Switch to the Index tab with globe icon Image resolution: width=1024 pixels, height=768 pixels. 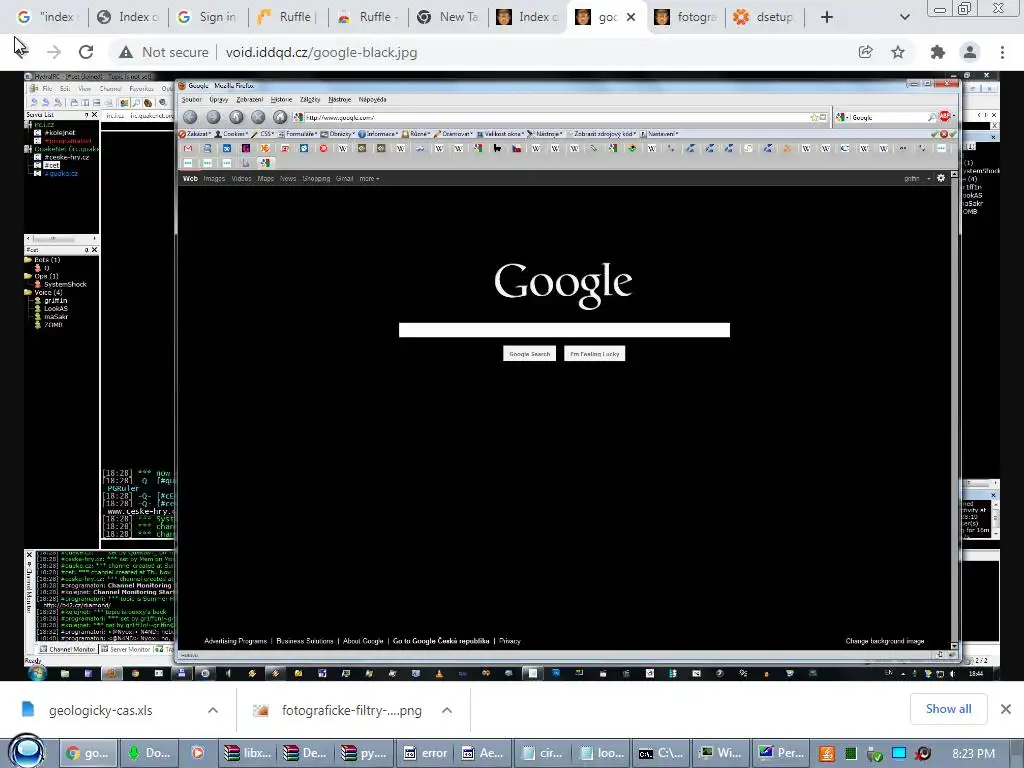128,17
